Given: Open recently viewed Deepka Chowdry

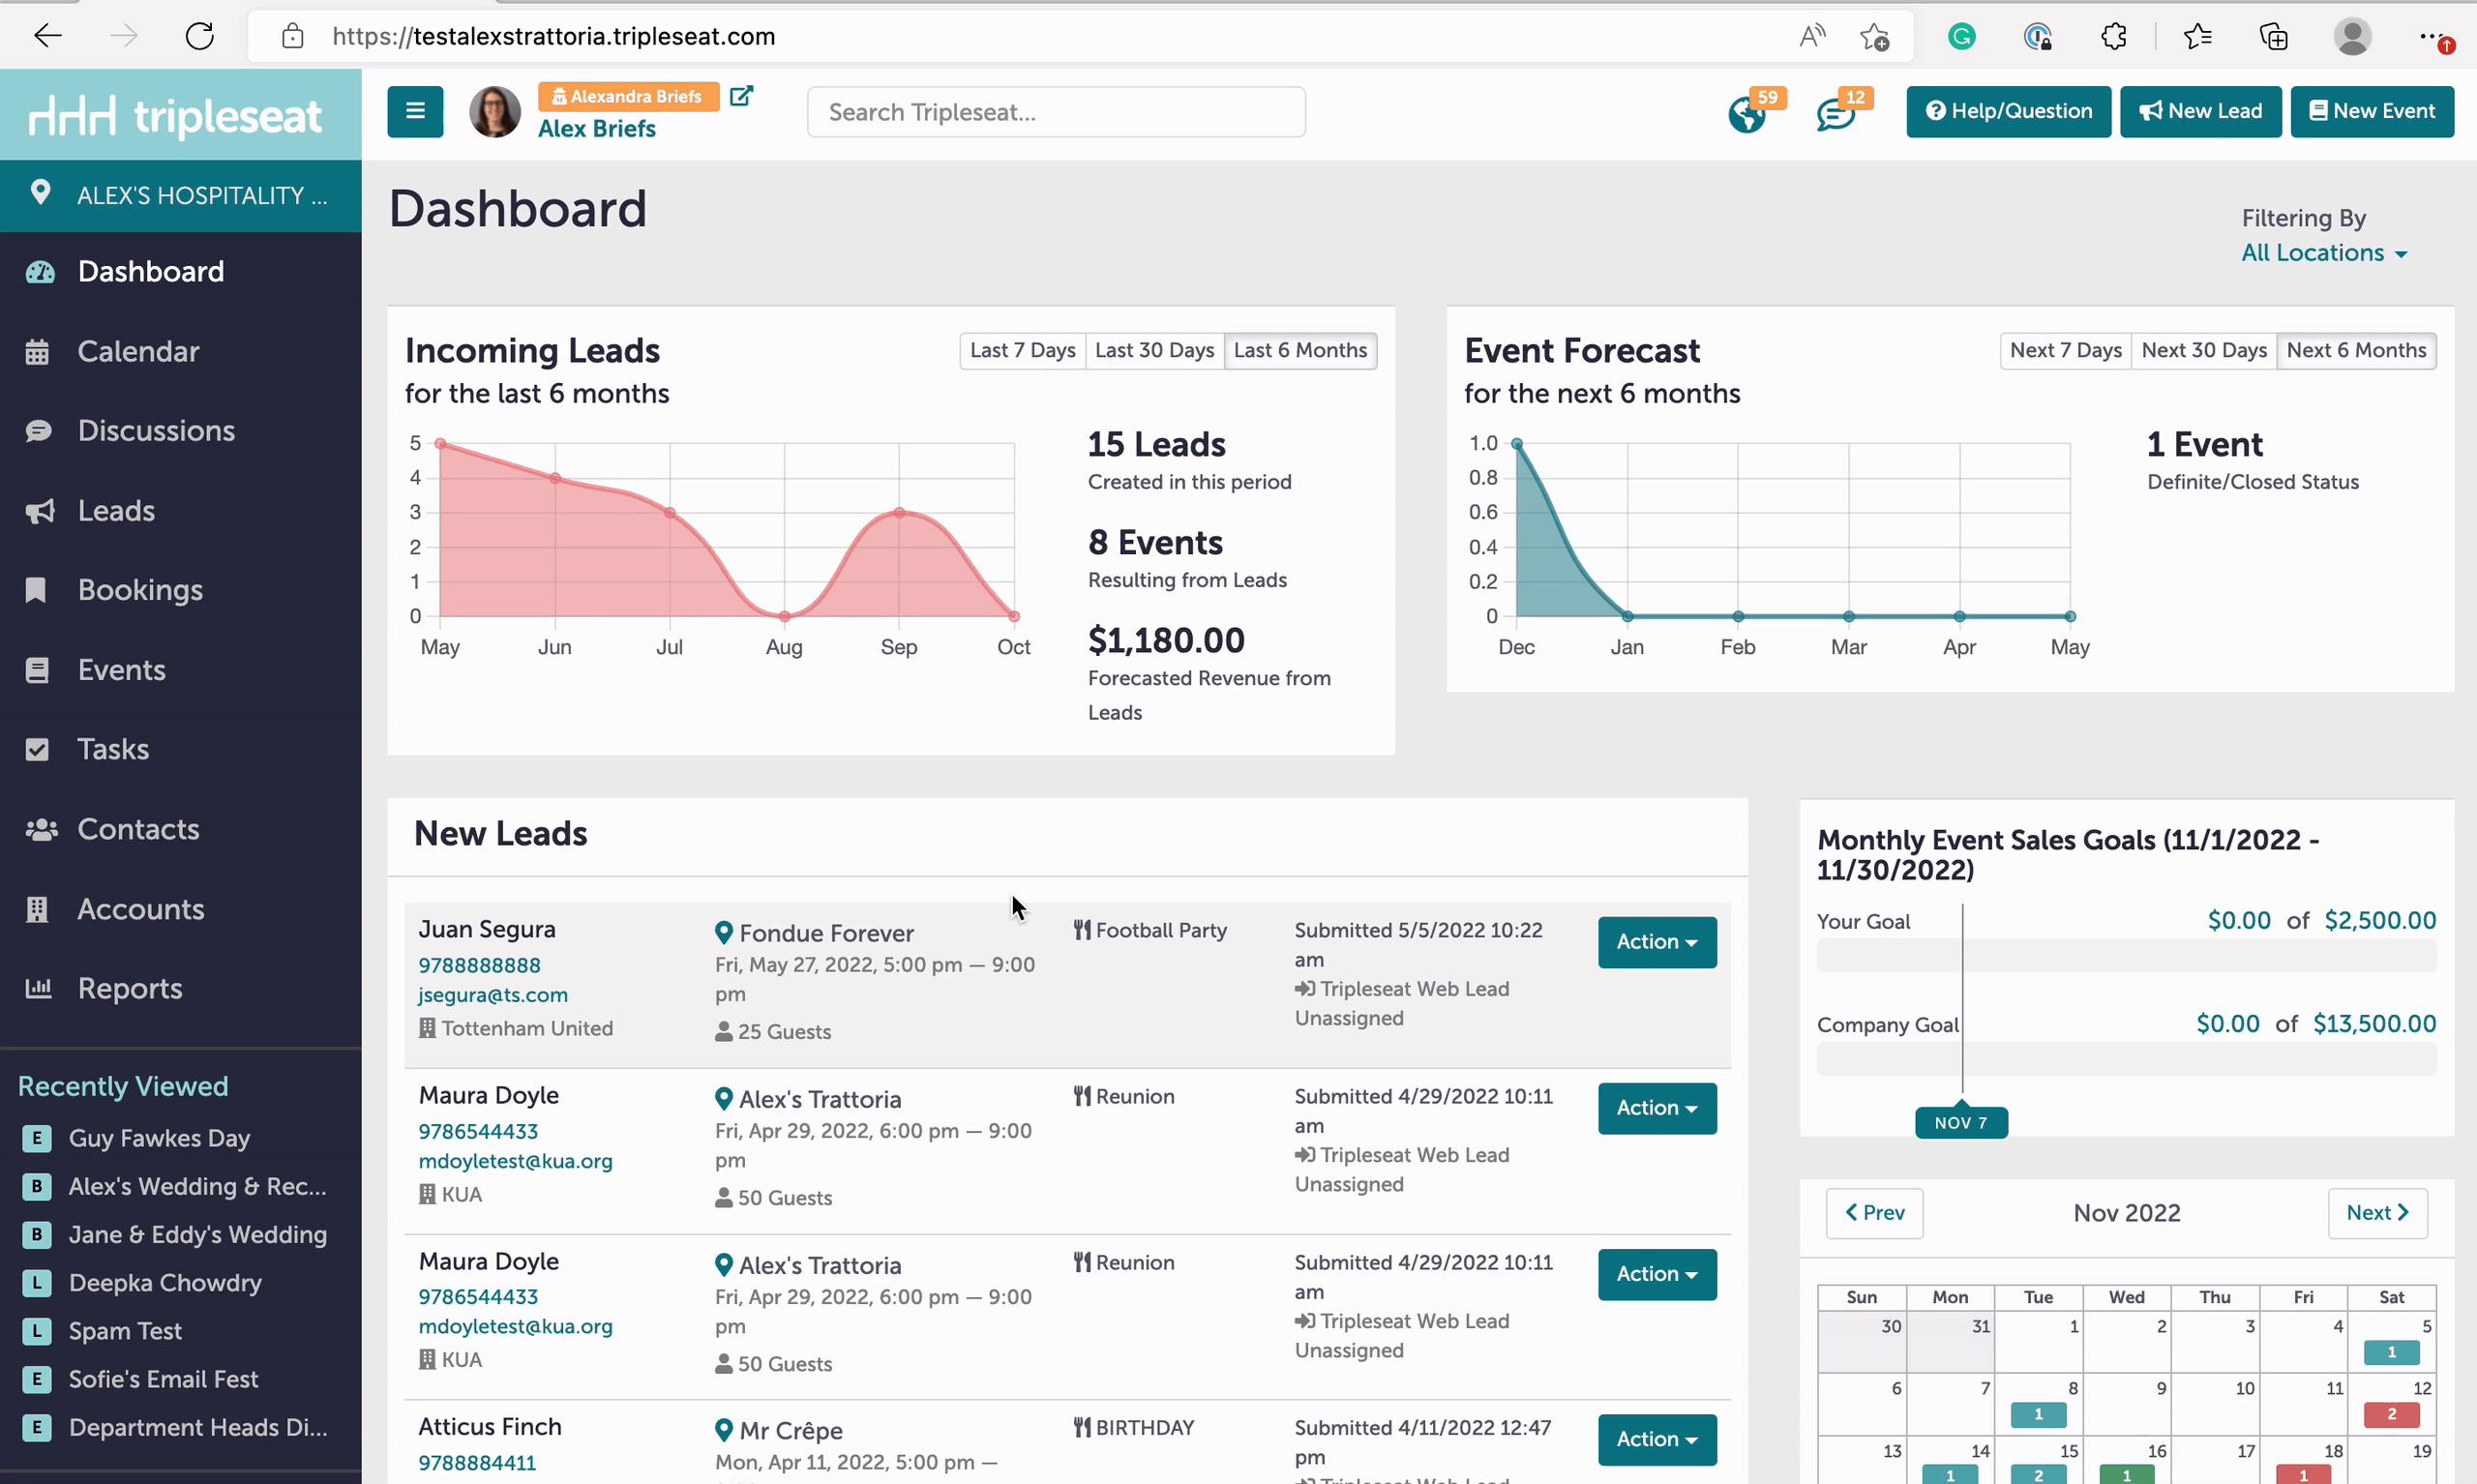Looking at the screenshot, I should click(x=165, y=1282).
